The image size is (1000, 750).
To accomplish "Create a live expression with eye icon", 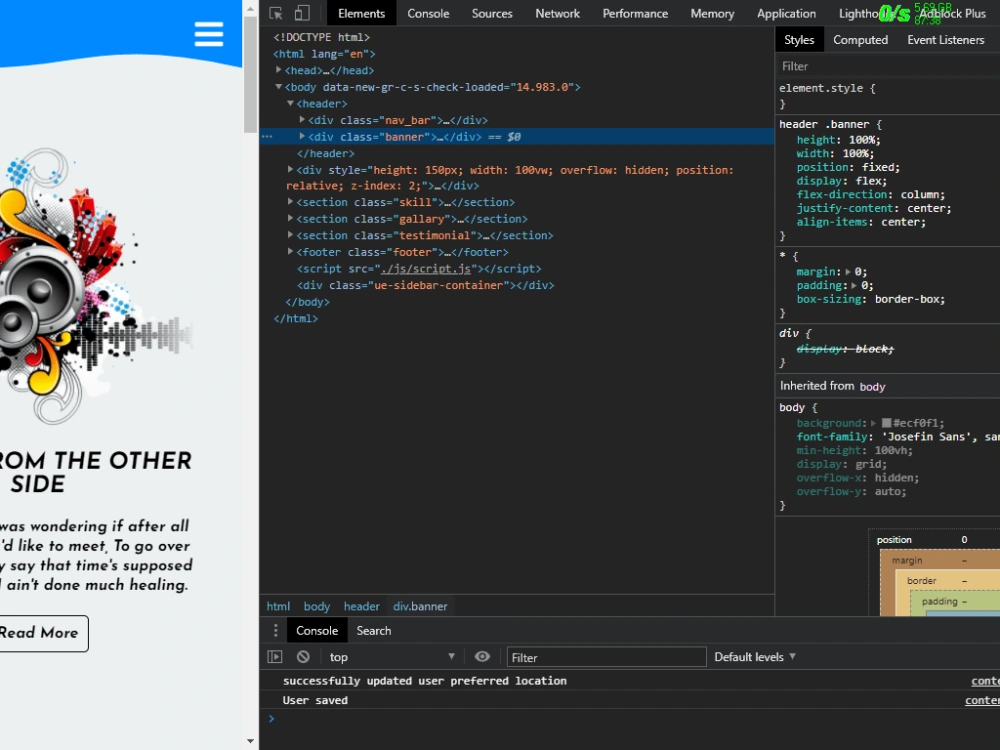I will tap(482, 657).
